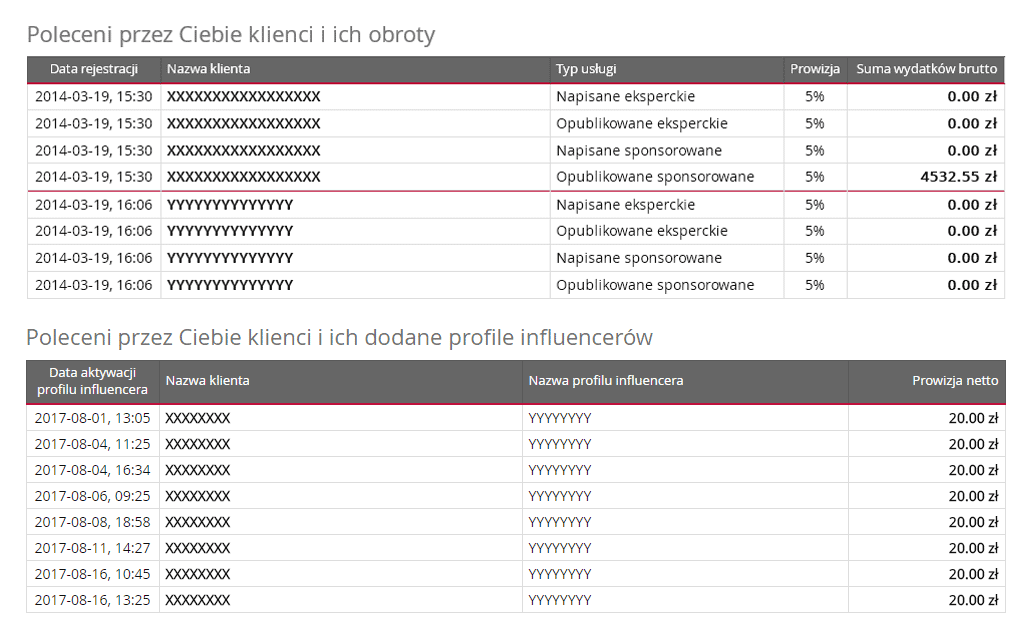Click the 'Poleceni przez Ciebie klienci i ich obroty' heading
Screen dimensions: 1033x639
click(x=231, y=34)
